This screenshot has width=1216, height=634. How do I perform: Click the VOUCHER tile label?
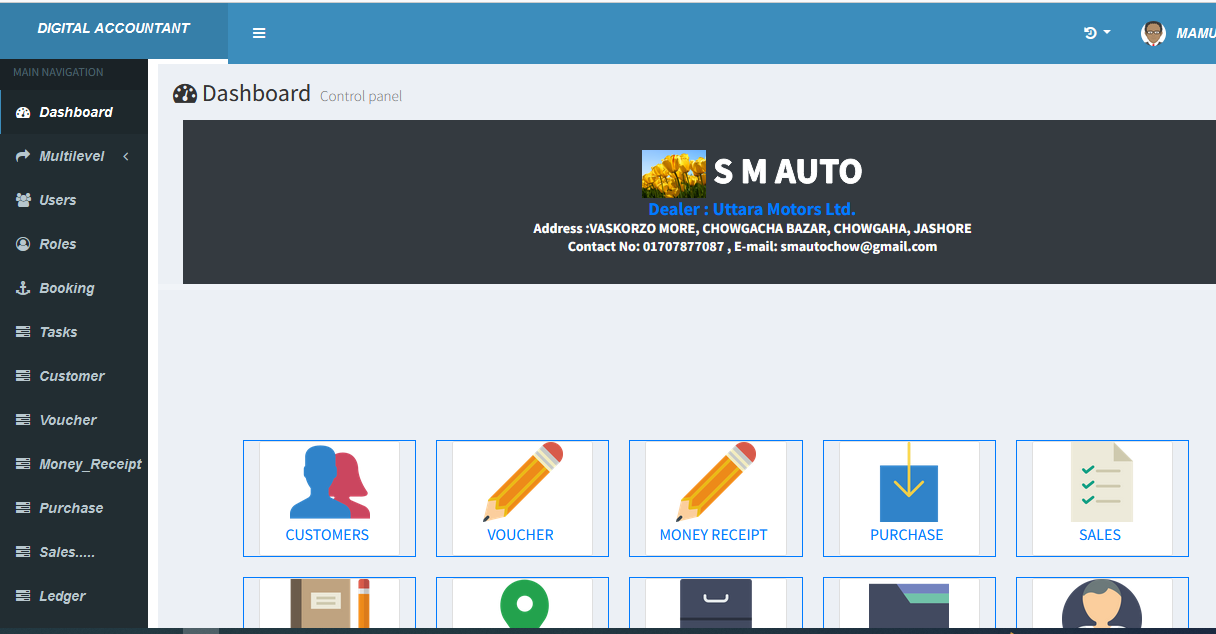(x=520, y=535)
